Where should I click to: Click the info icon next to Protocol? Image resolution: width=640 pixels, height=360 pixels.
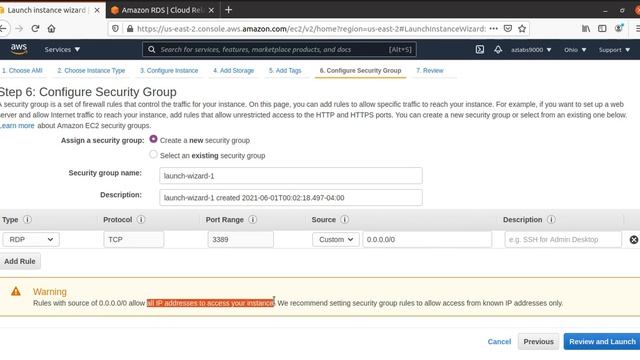141,220
